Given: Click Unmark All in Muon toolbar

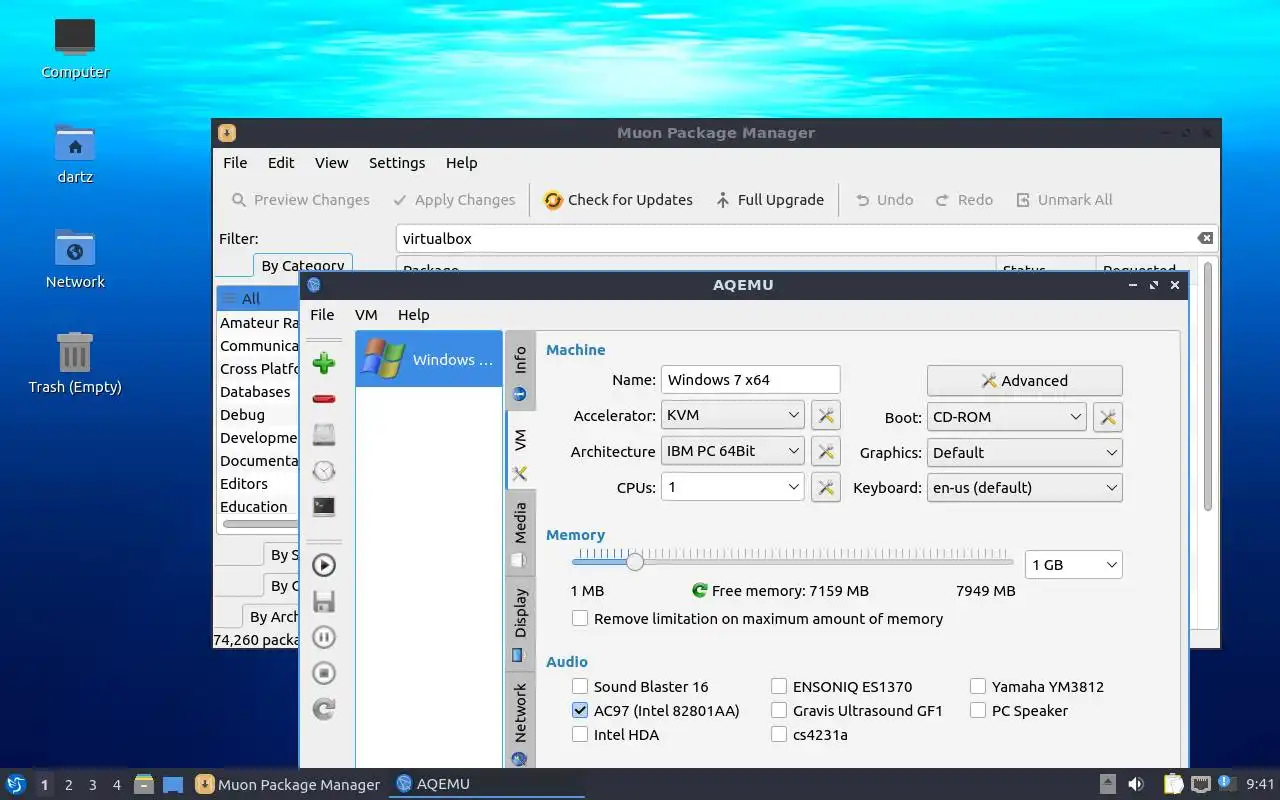Looking at the screenshot, I should pos(1064,200).
